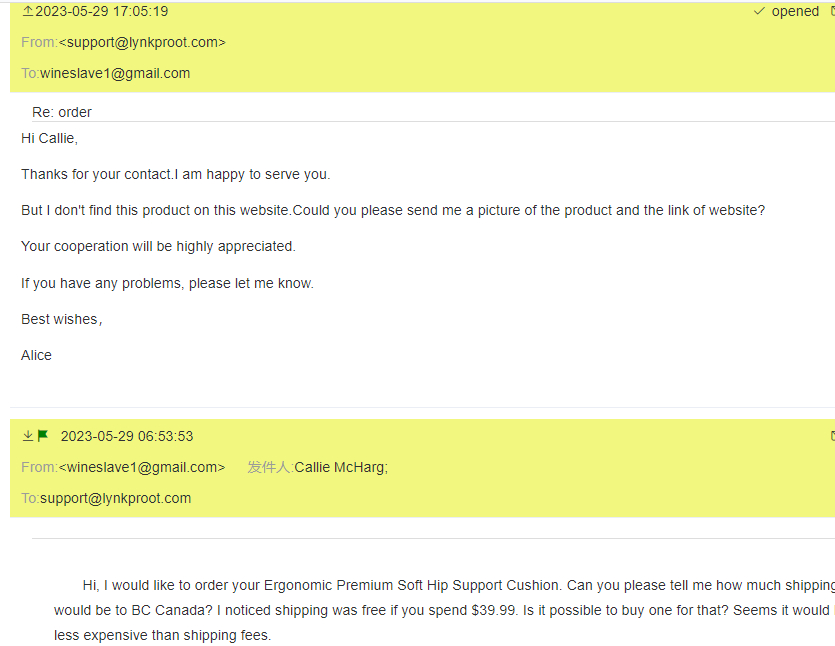Screen dimensions: 835x646
Task: Click the opened checkmark icon
Action: click(759, 11)
